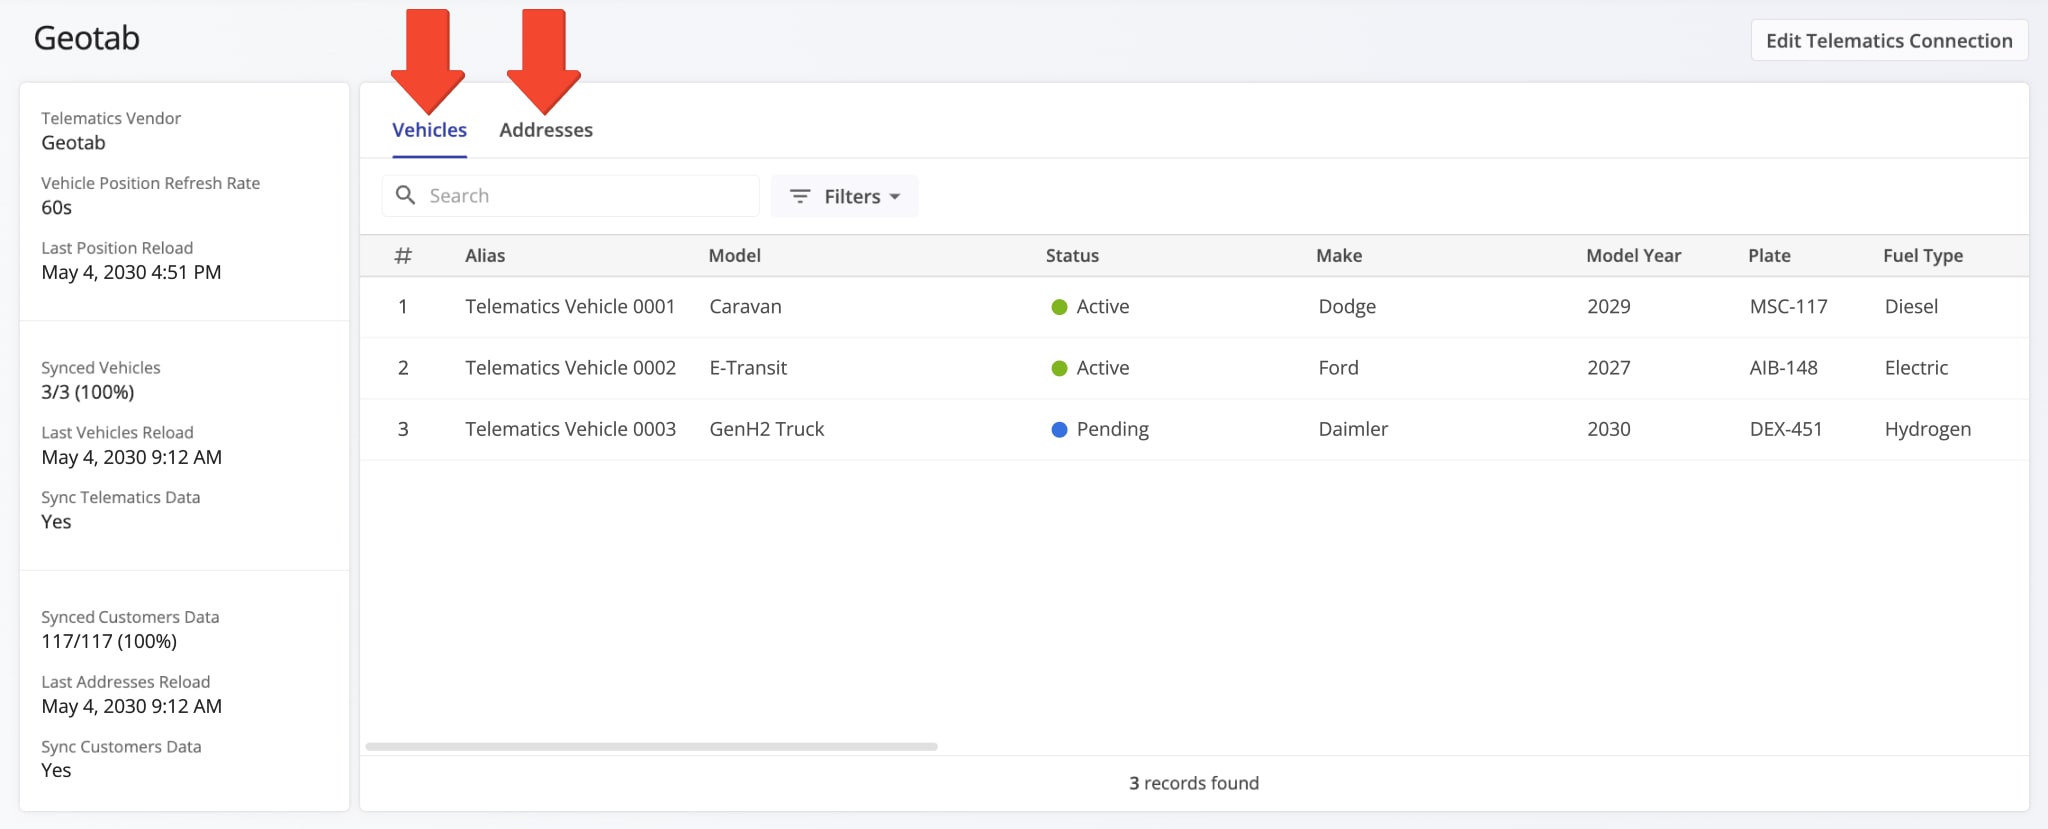This screenshot has width=2048, height=829.
Task: Click the horizontal table scrollbar
Action: 652,746
